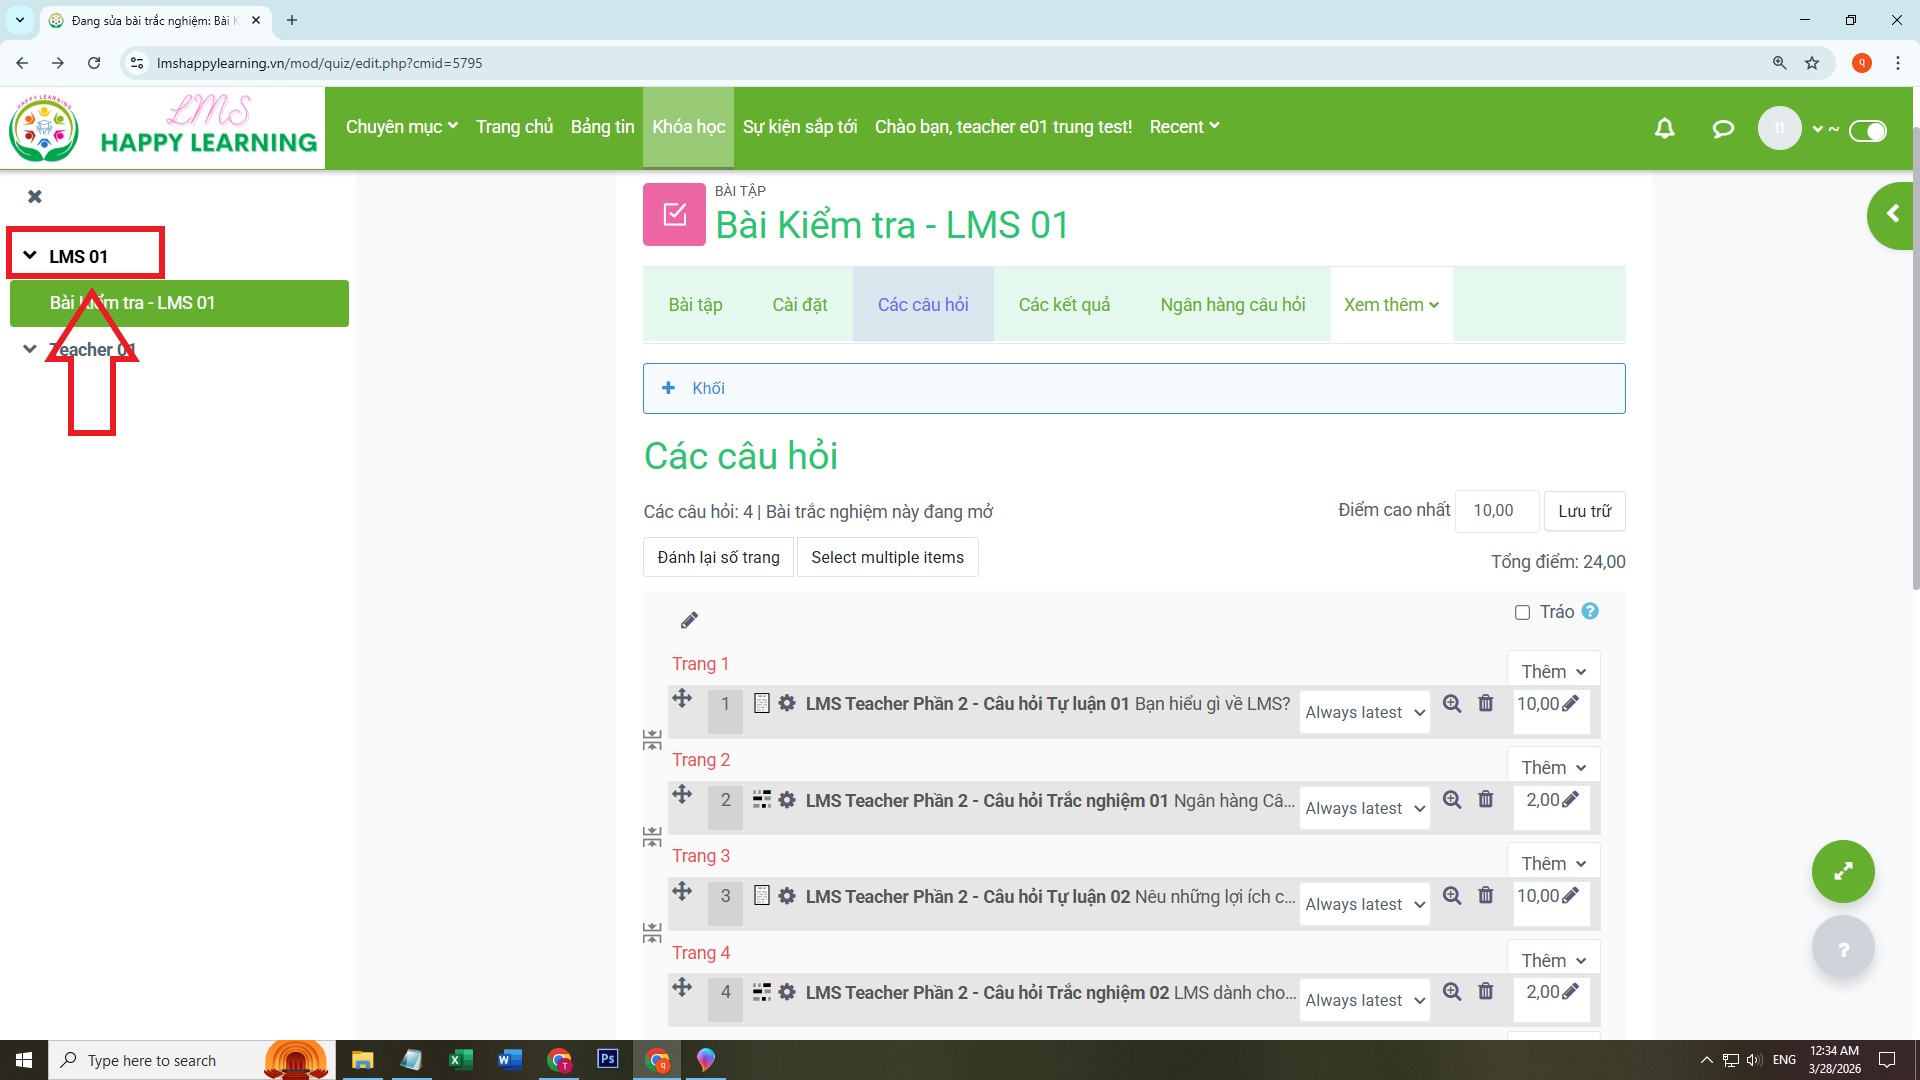Screen dimensions: 1920x1080
Task: Open the messages chat bubble icon
Action: click(x=1722, y=128)
